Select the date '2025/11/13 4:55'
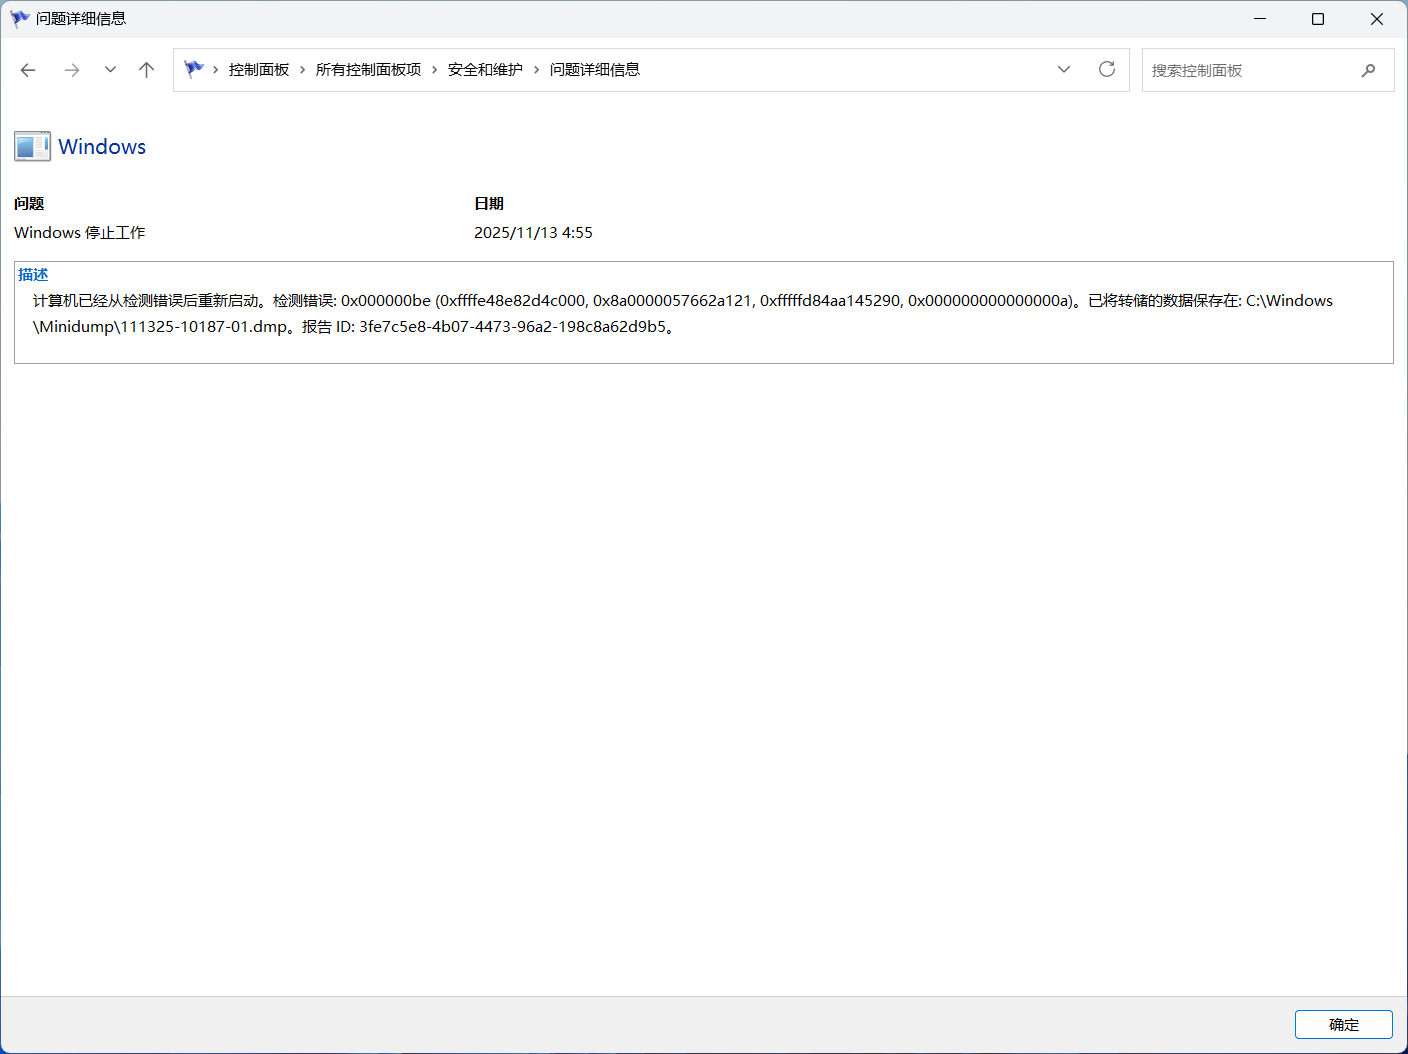The image size is (1408, 1054). 533,233
